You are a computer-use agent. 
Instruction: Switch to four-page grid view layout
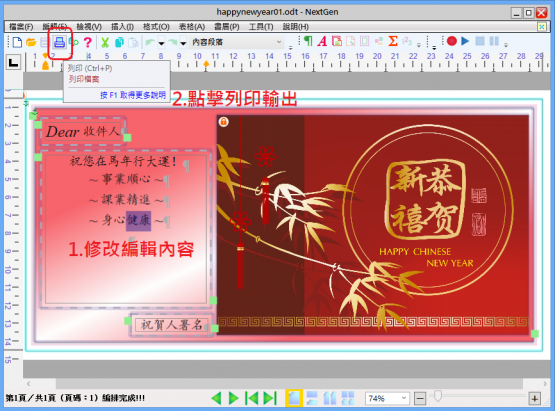point(348,398)
